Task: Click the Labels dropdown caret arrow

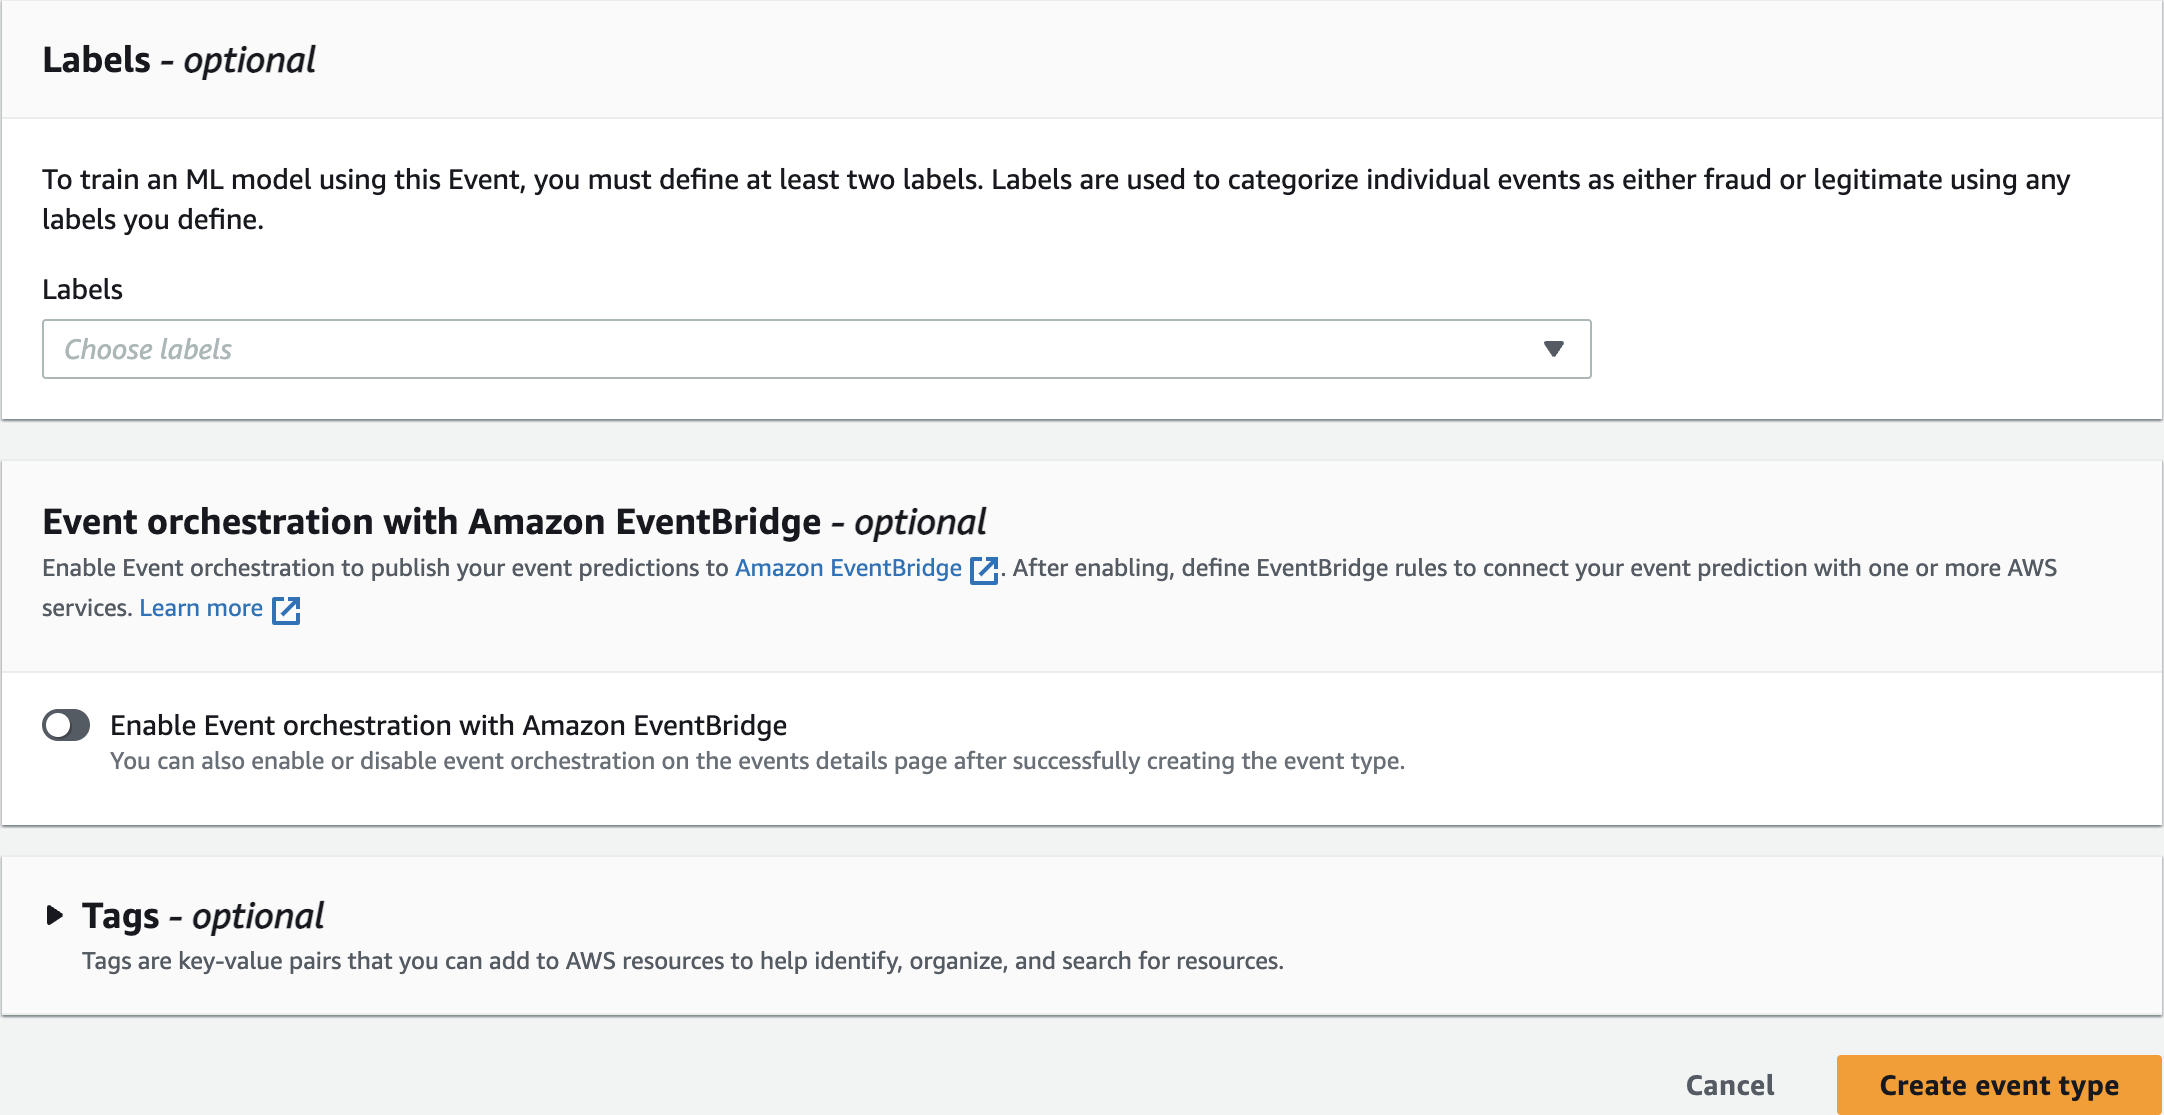Action: point(1552,349)
